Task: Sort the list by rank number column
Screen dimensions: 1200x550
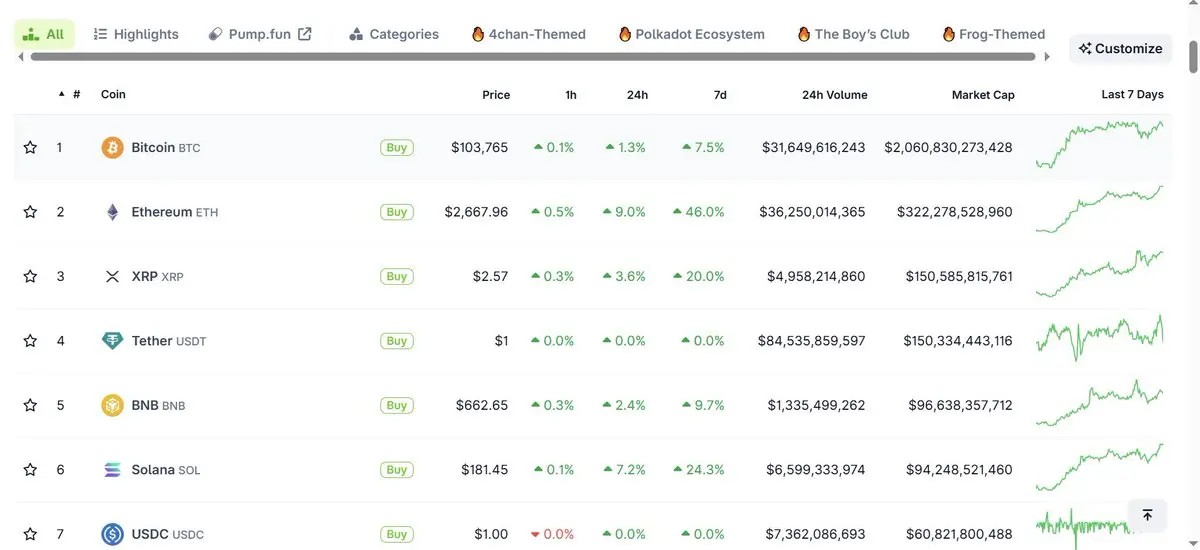Action: coord(76,94)
